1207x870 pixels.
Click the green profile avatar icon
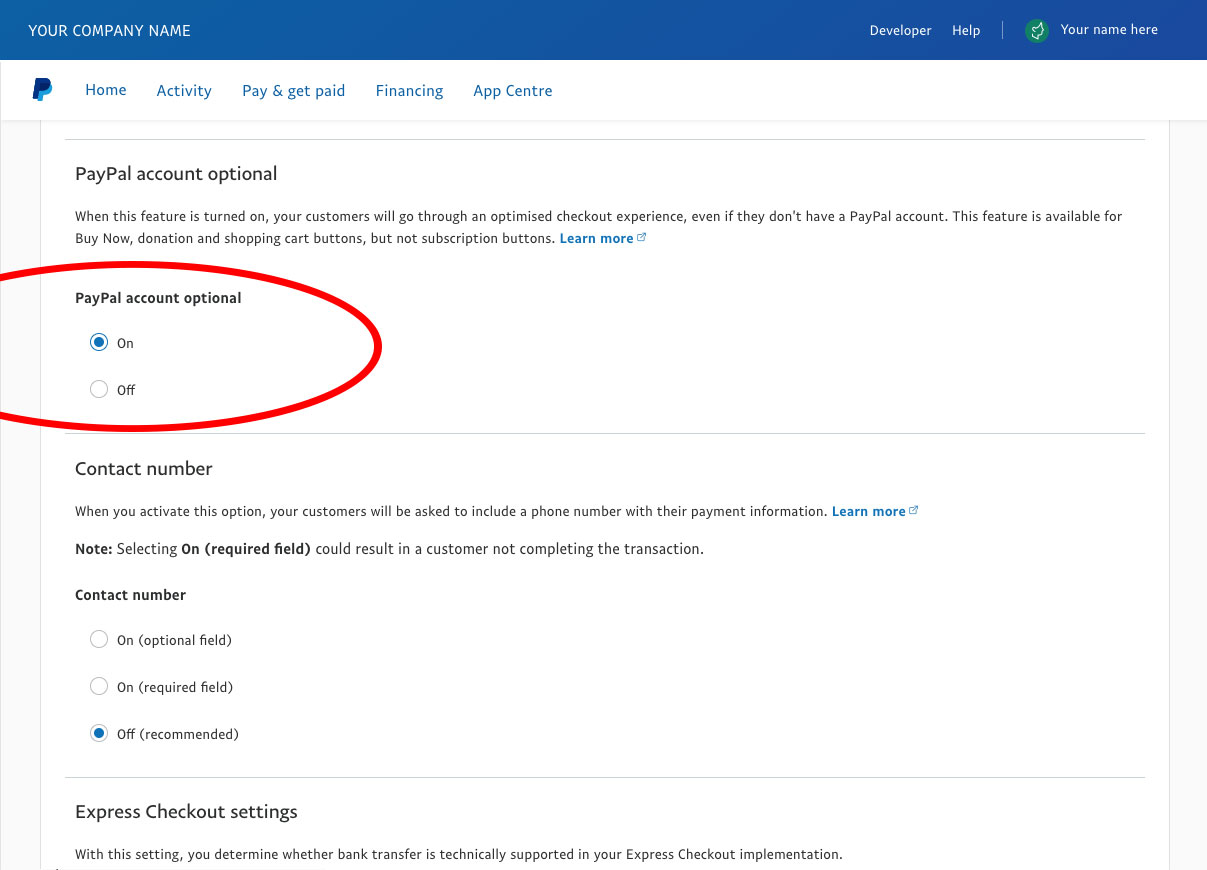(1037, 31)
